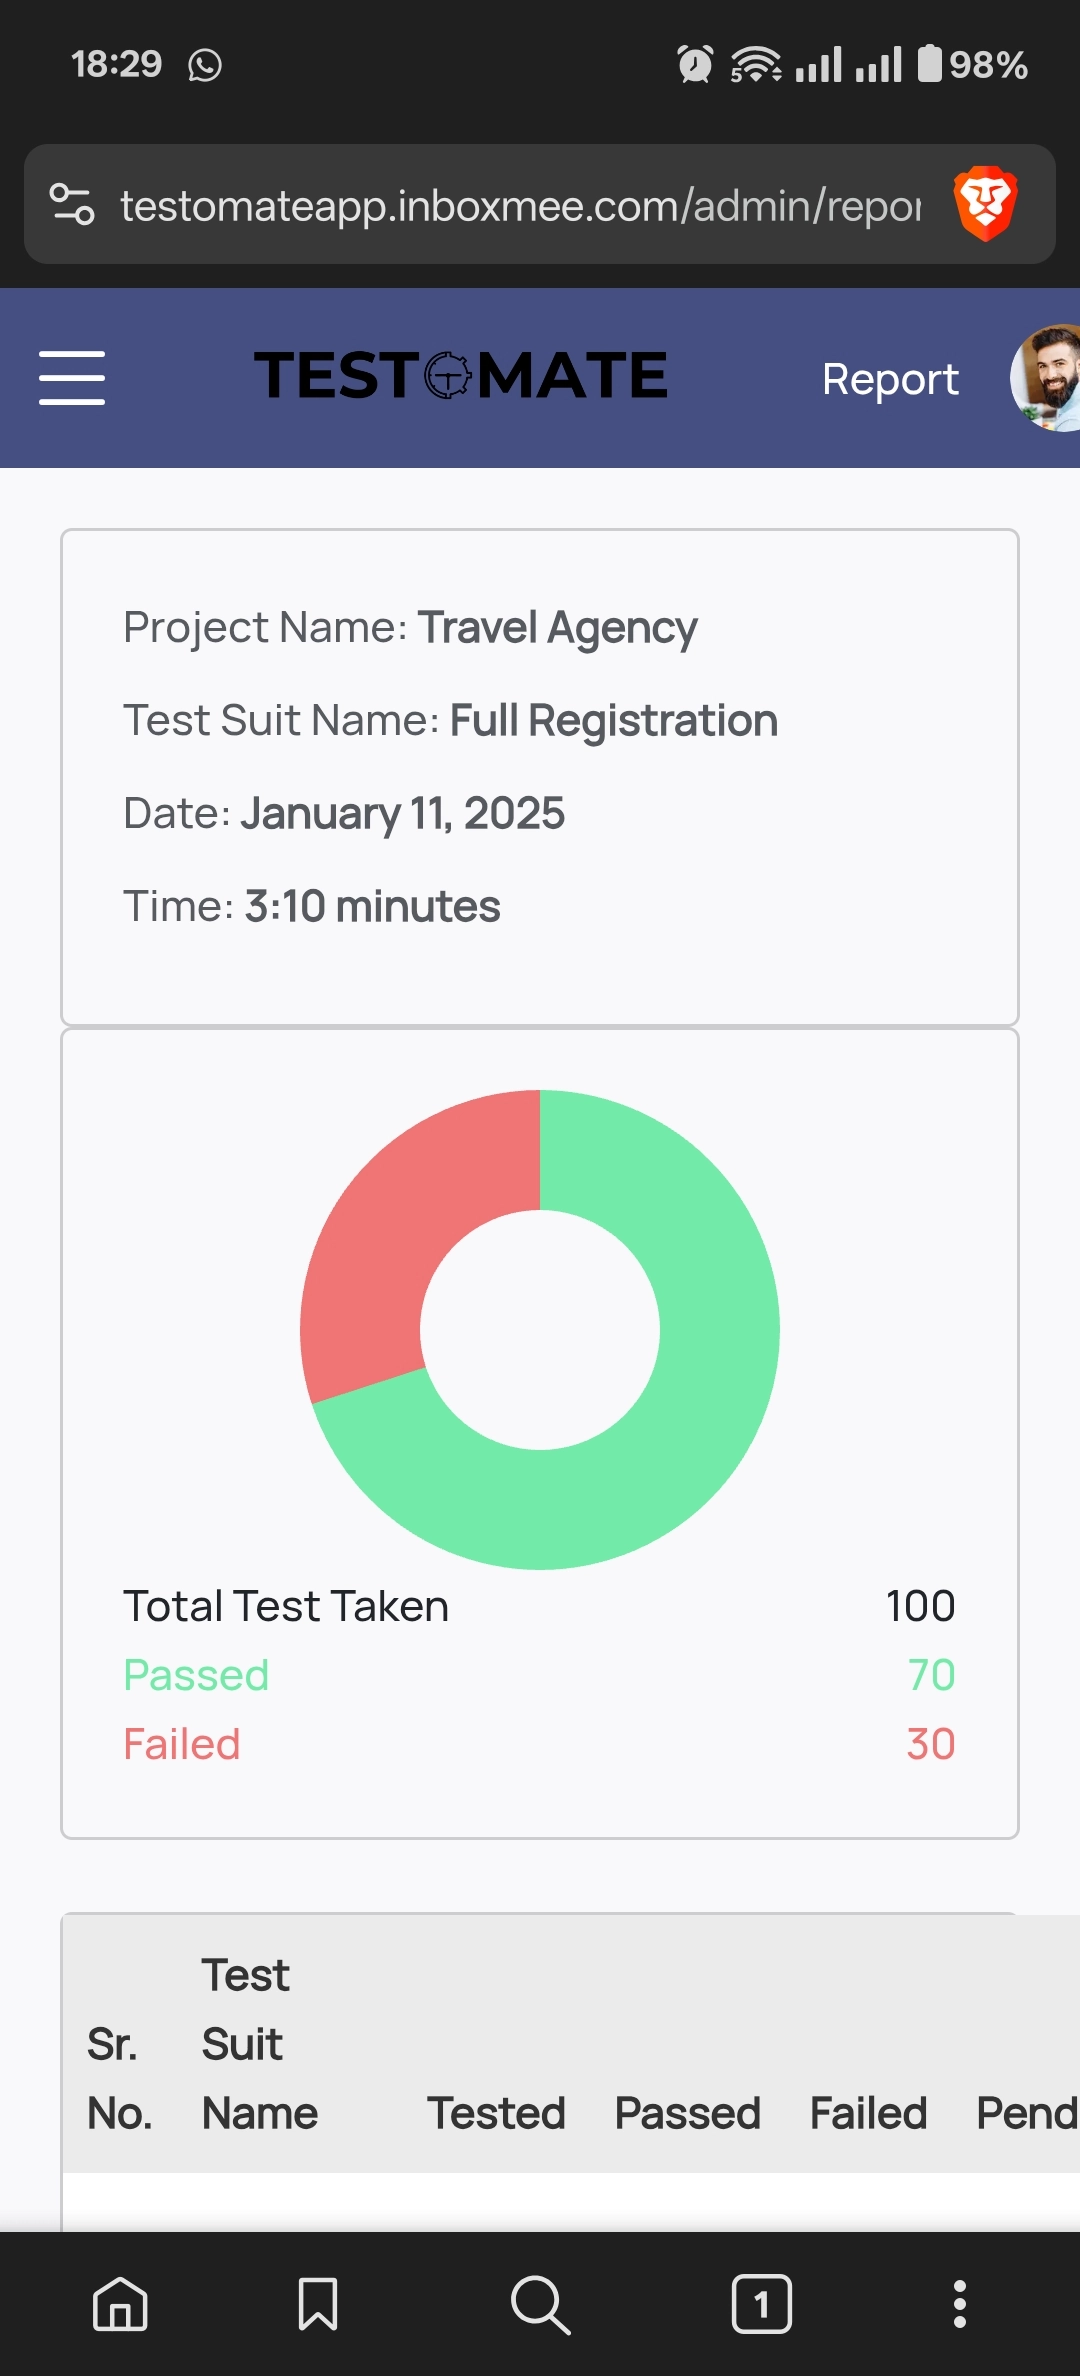Click the Failed legend label
The width and height of the screenshot is (1080, 2376).
point(182,1744)
